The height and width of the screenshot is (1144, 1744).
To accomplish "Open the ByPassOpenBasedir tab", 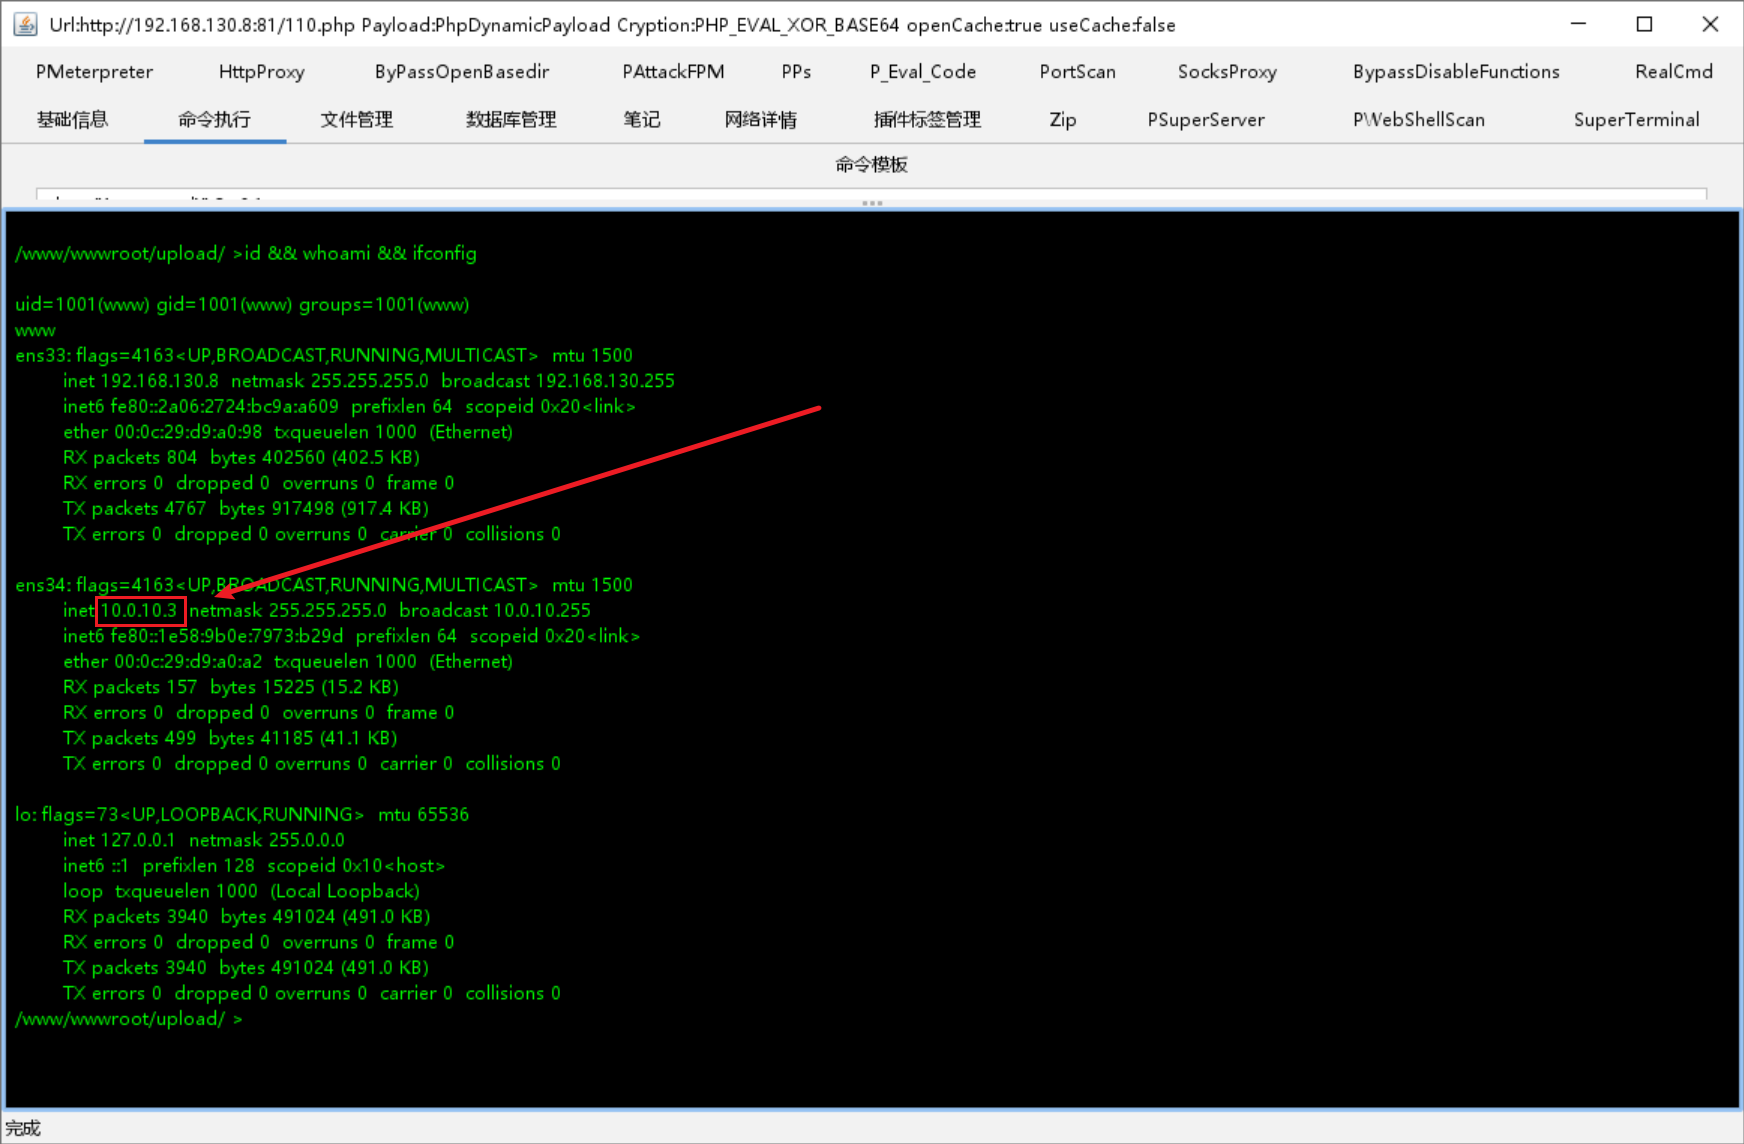I will 462,72.
